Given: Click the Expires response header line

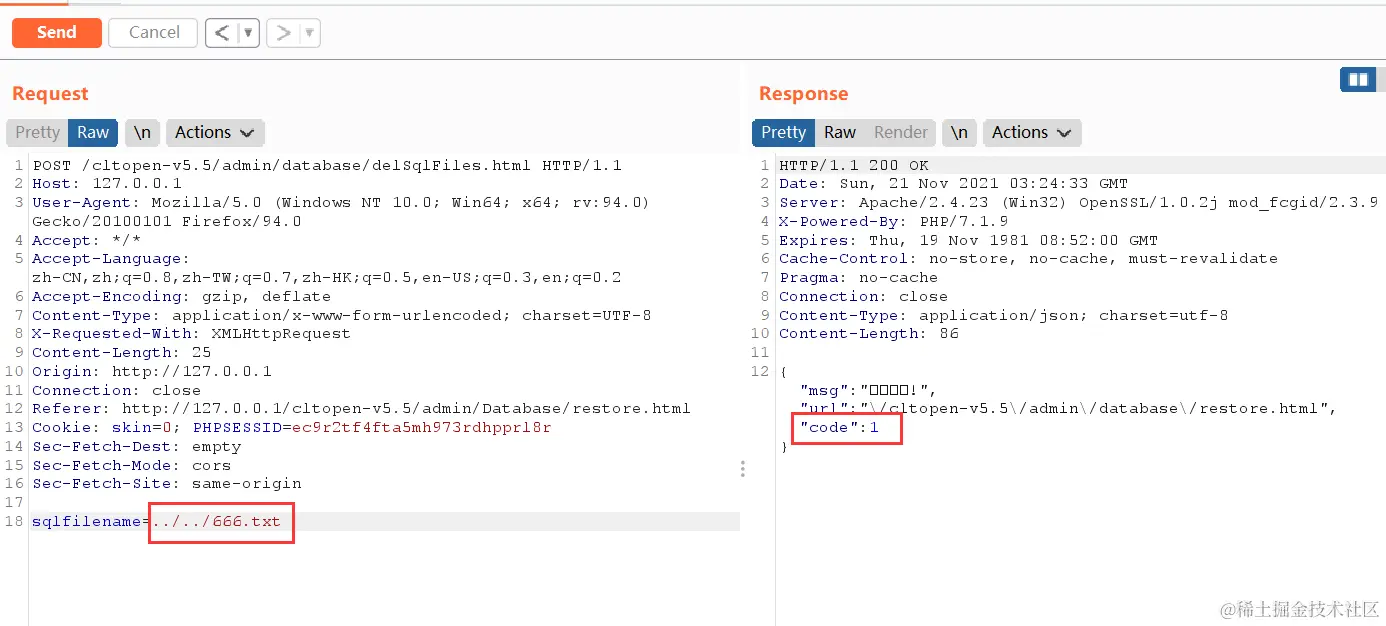Looking at the screenshot, I should click(x=968, y=241).
